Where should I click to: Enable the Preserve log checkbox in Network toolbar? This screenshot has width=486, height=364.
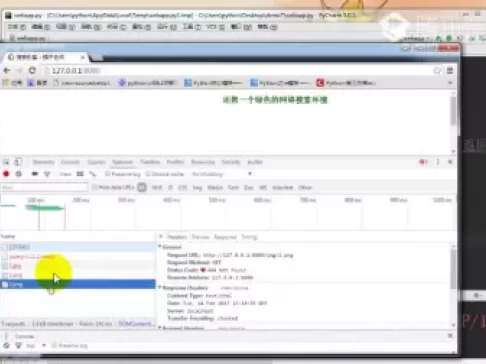[107, 174]
